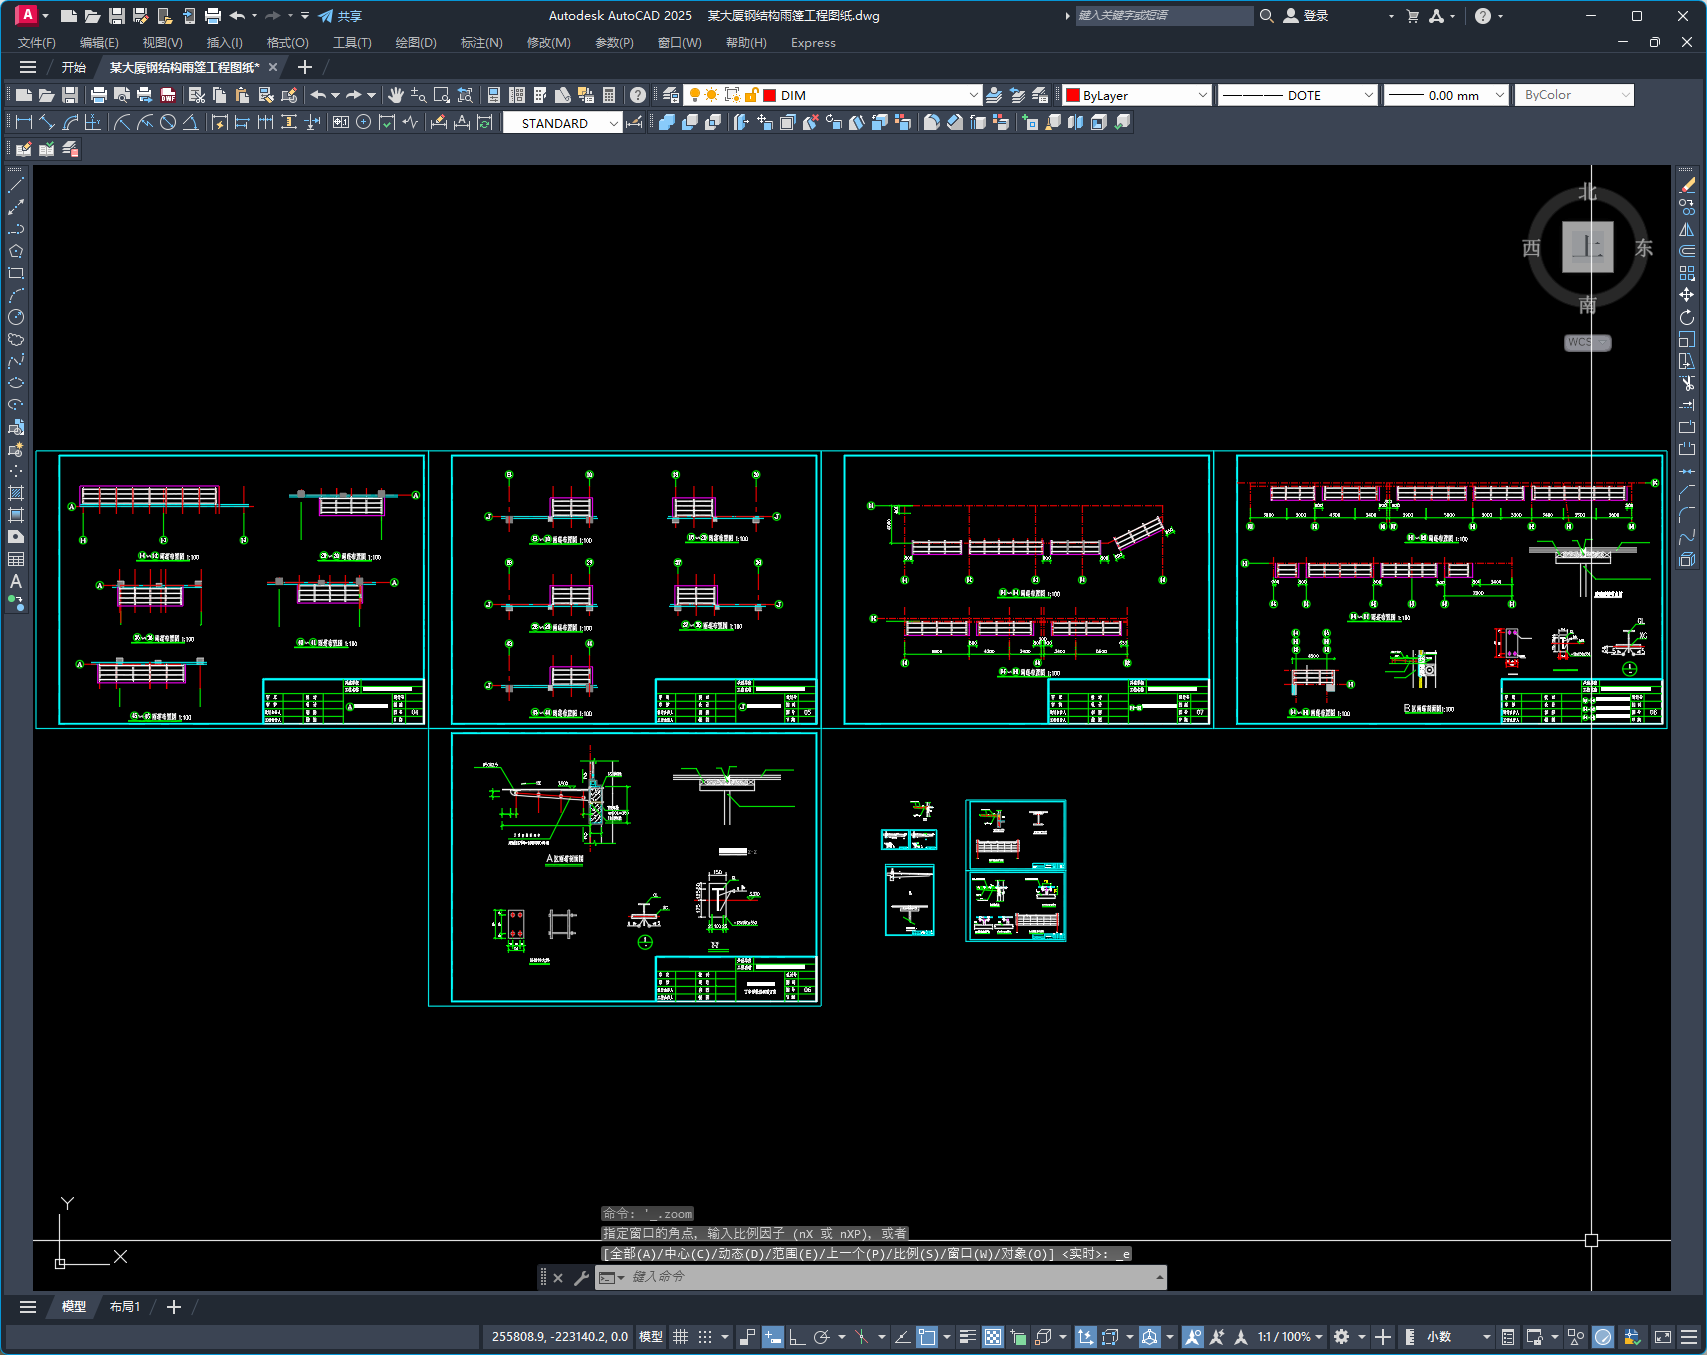Toggle annotation visibility in status bar
The image size is (1707, 1355).
pyautogui.click(x=1193, y=1337)
